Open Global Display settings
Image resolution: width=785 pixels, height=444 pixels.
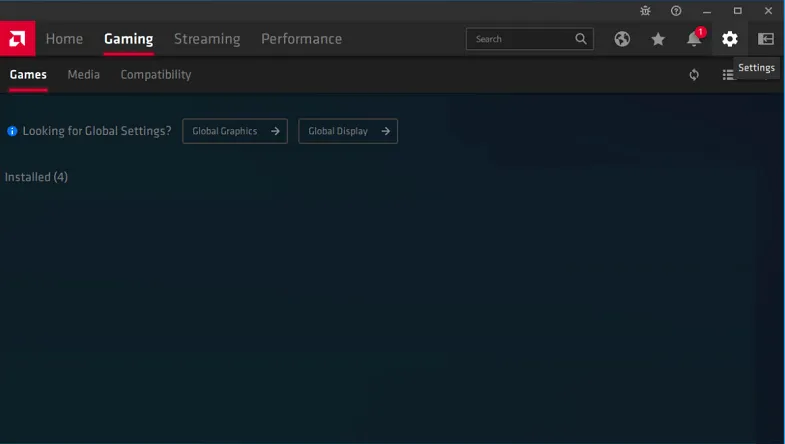348,131
